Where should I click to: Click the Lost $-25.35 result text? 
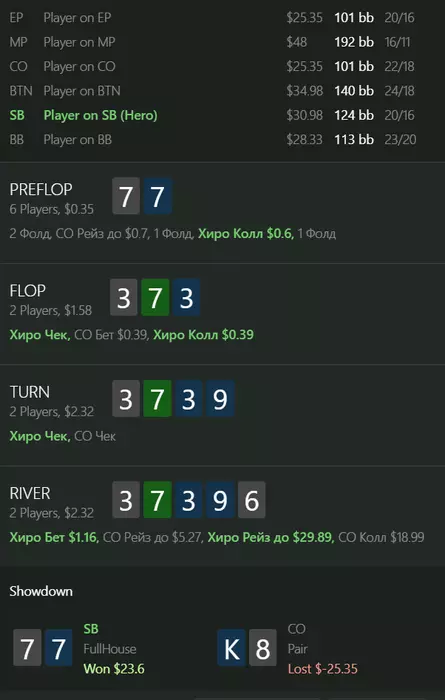323,669
